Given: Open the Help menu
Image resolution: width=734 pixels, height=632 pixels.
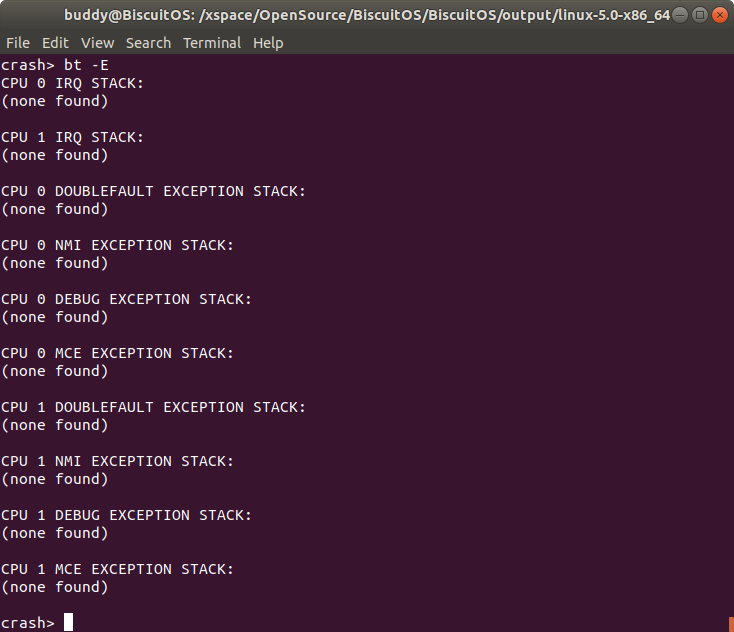Looking at the screenshot, I should pos(268,43).
